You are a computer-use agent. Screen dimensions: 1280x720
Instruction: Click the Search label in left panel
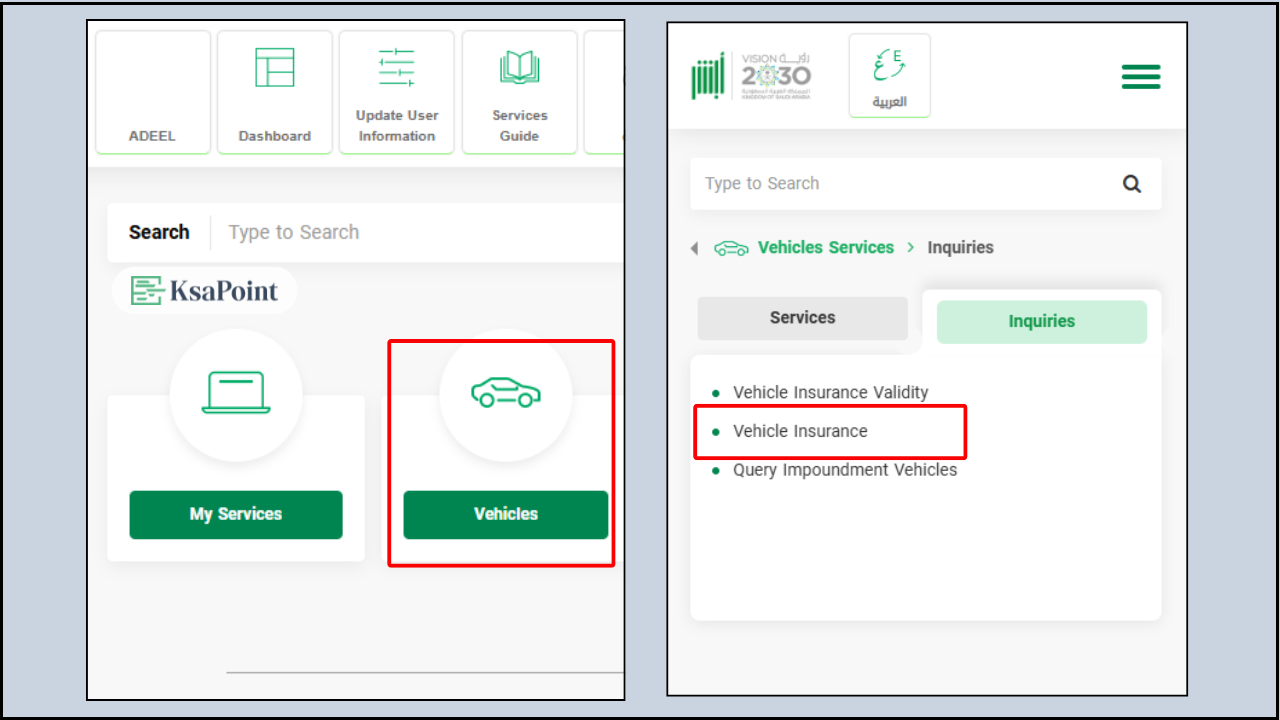coord(159,232)
